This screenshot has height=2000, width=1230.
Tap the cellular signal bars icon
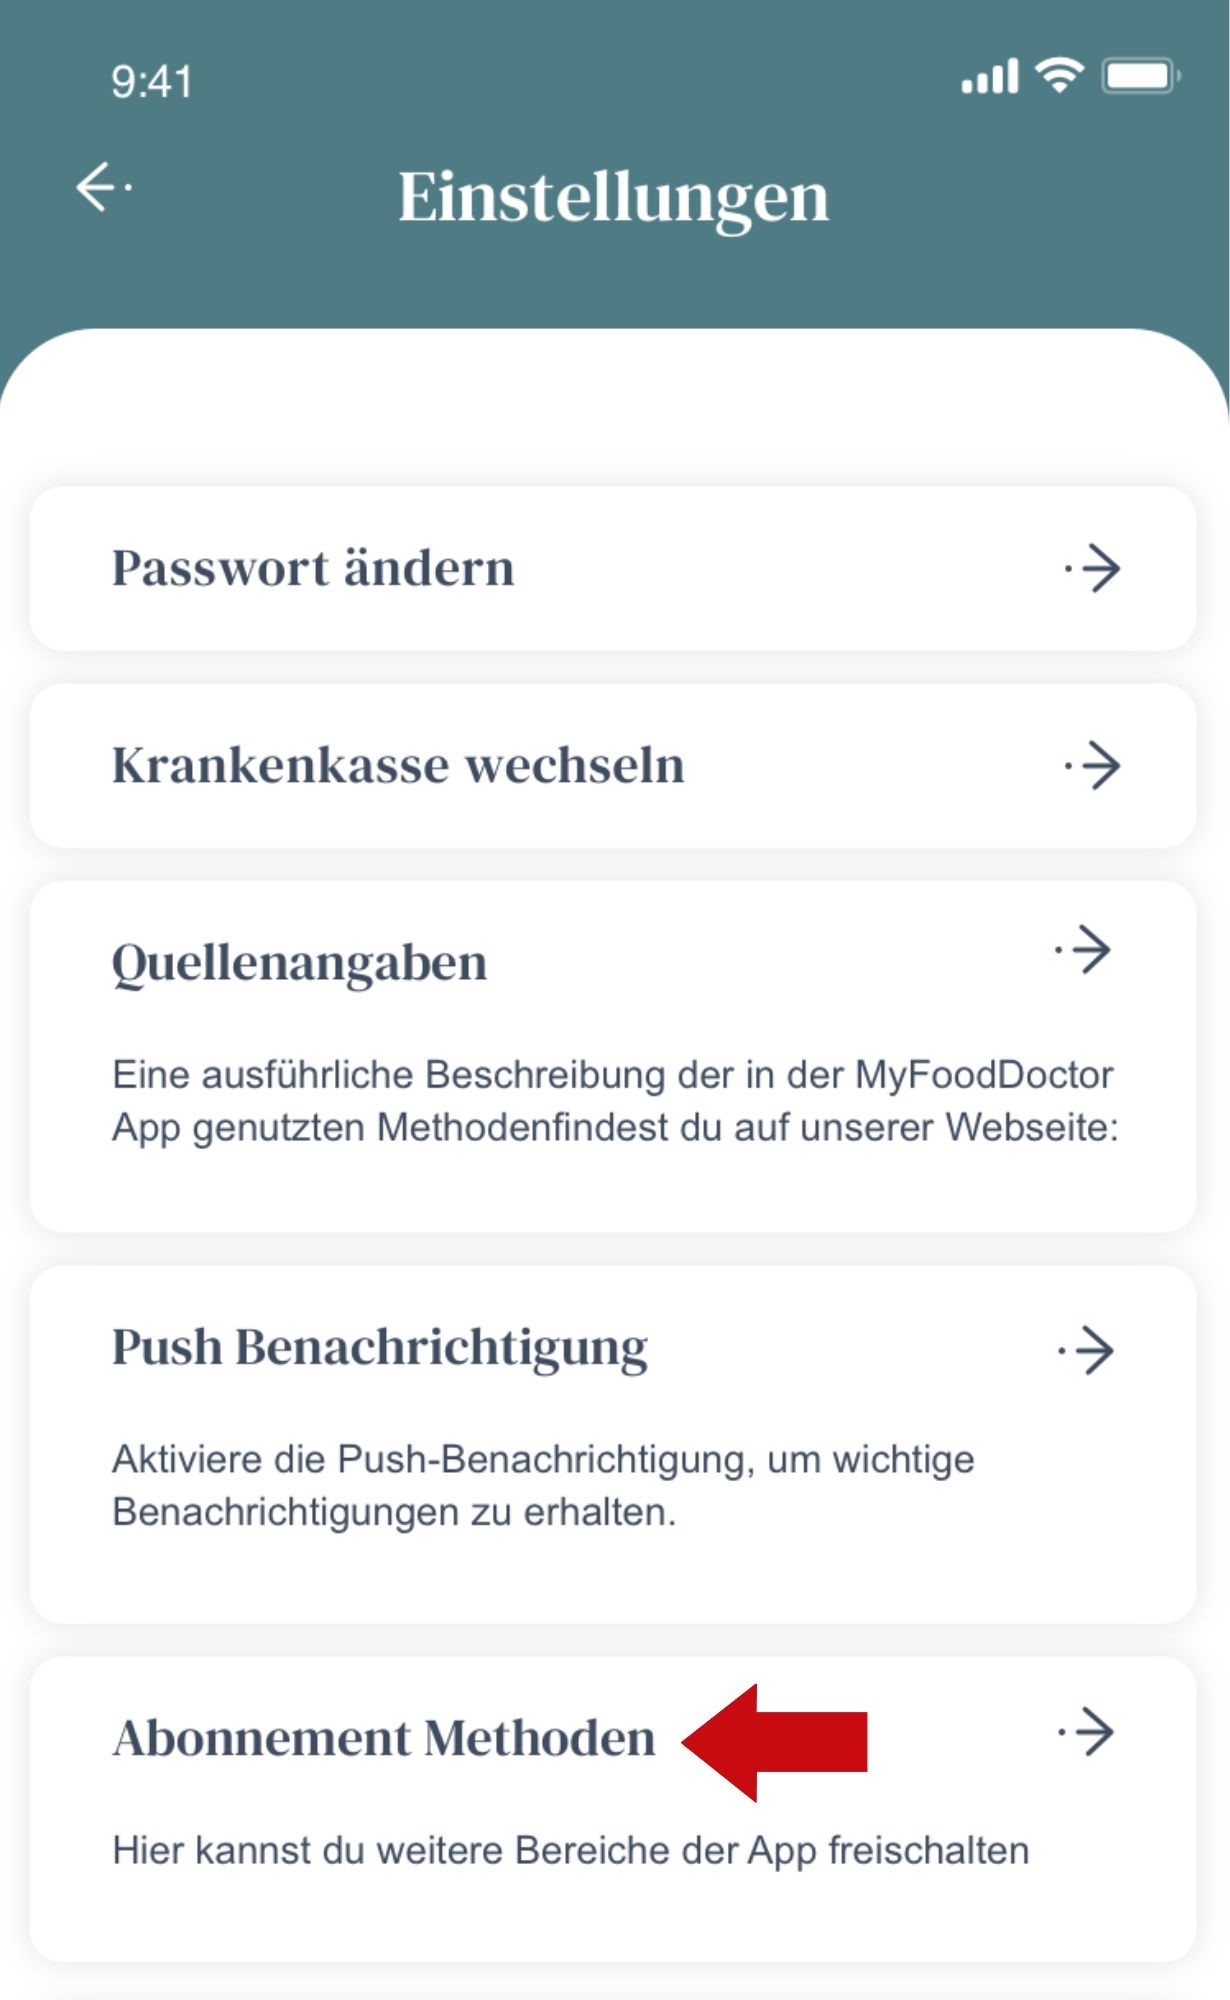(x=989, y=77)
